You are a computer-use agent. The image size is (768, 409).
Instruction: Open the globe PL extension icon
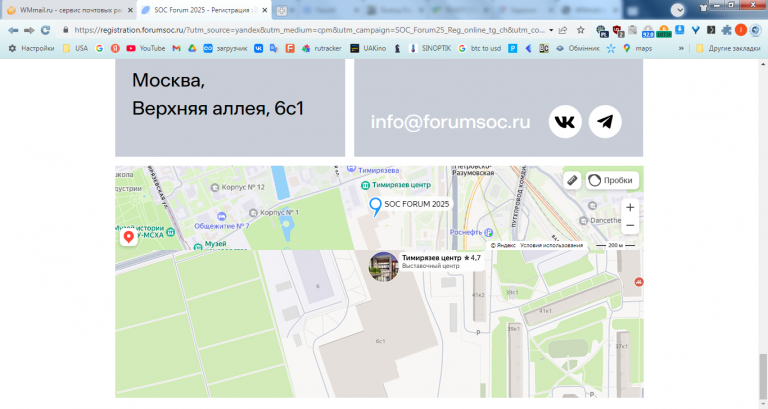click(x=602, y=31)
